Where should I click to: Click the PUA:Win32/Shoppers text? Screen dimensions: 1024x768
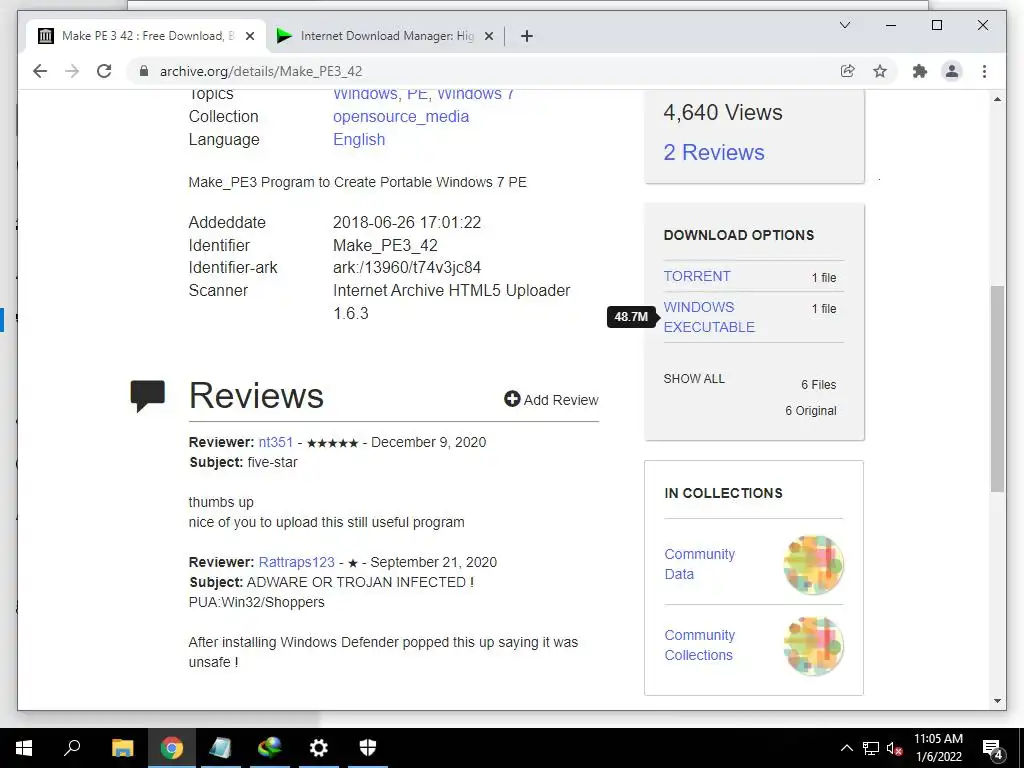coord(256,602)
